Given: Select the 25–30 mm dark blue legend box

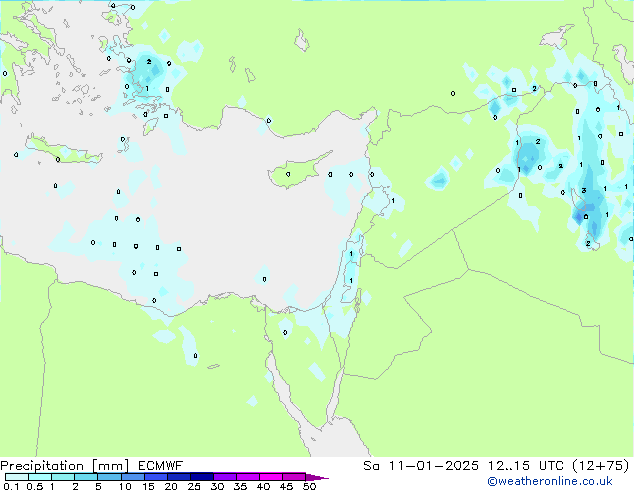Looking at the screenshot, I should pyautogui.click(x=201, y=477).
